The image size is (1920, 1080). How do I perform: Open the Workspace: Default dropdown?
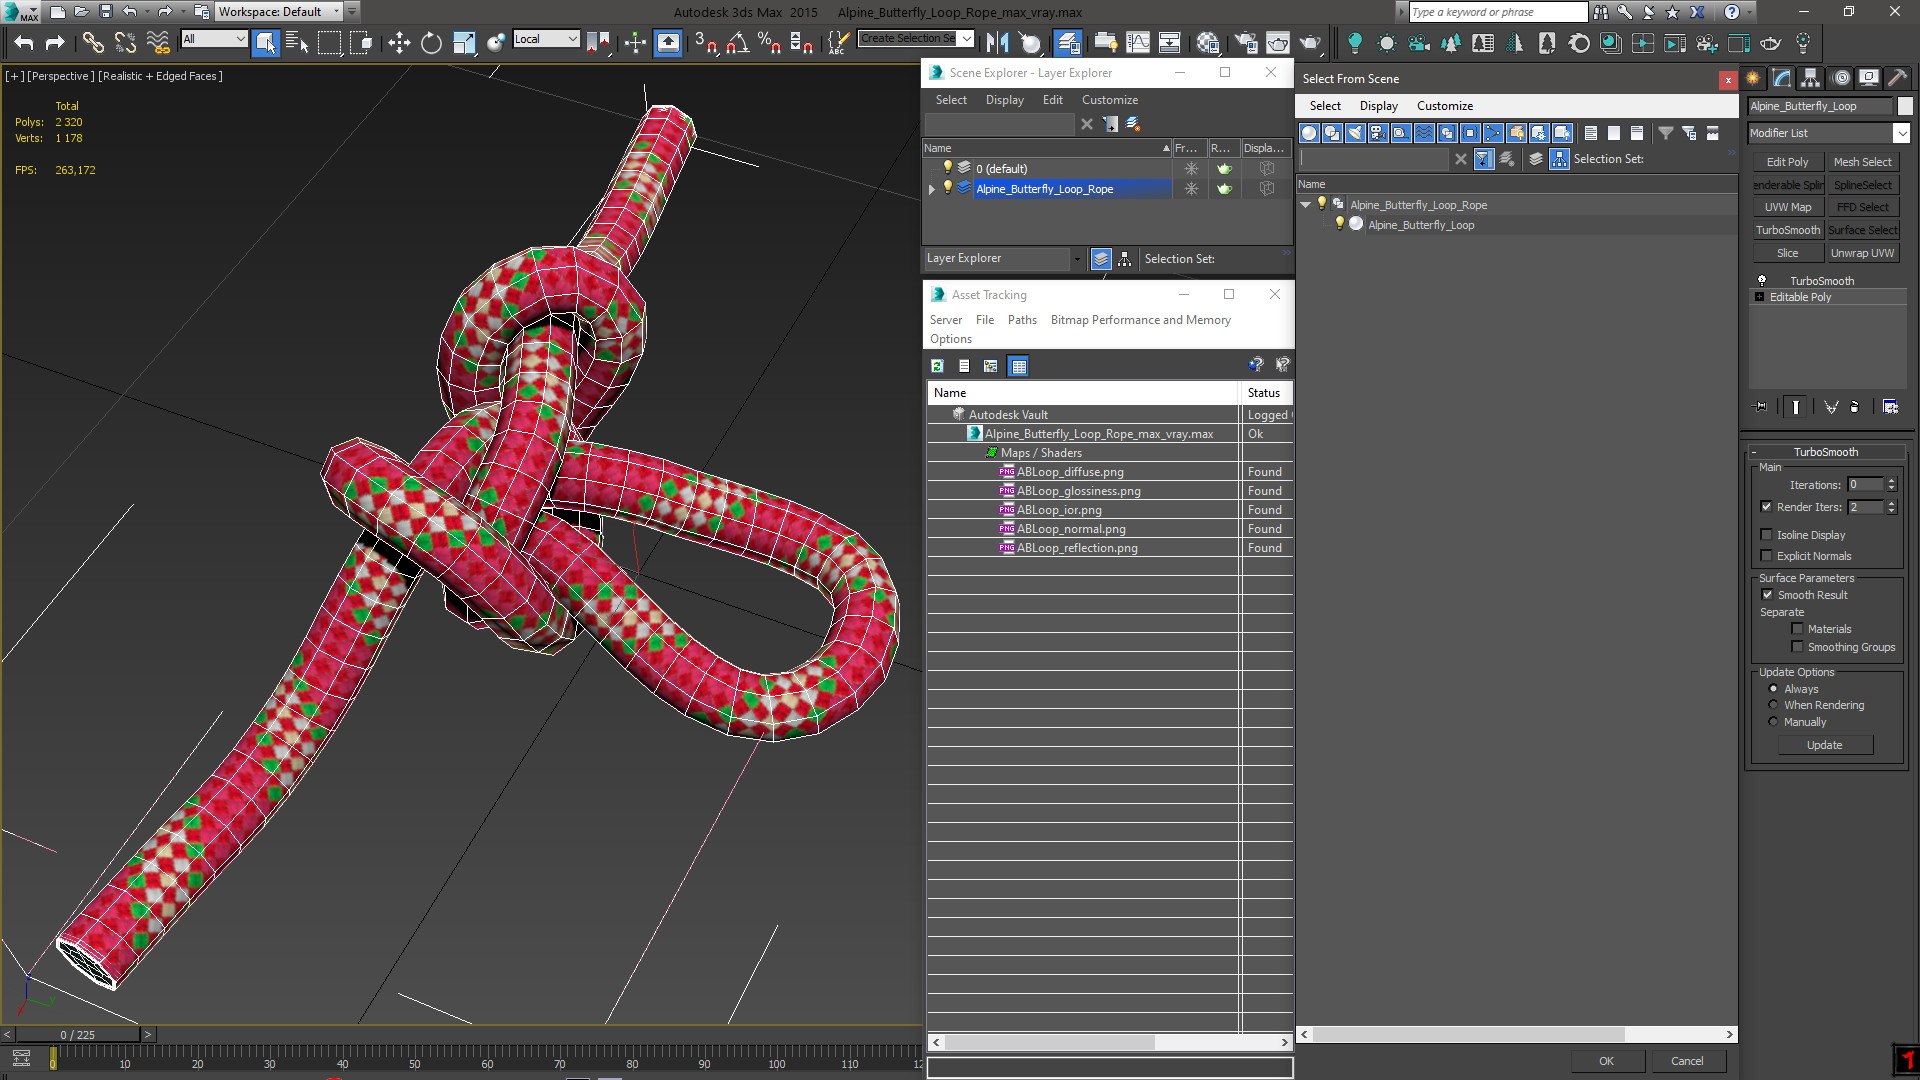point(279,12)
